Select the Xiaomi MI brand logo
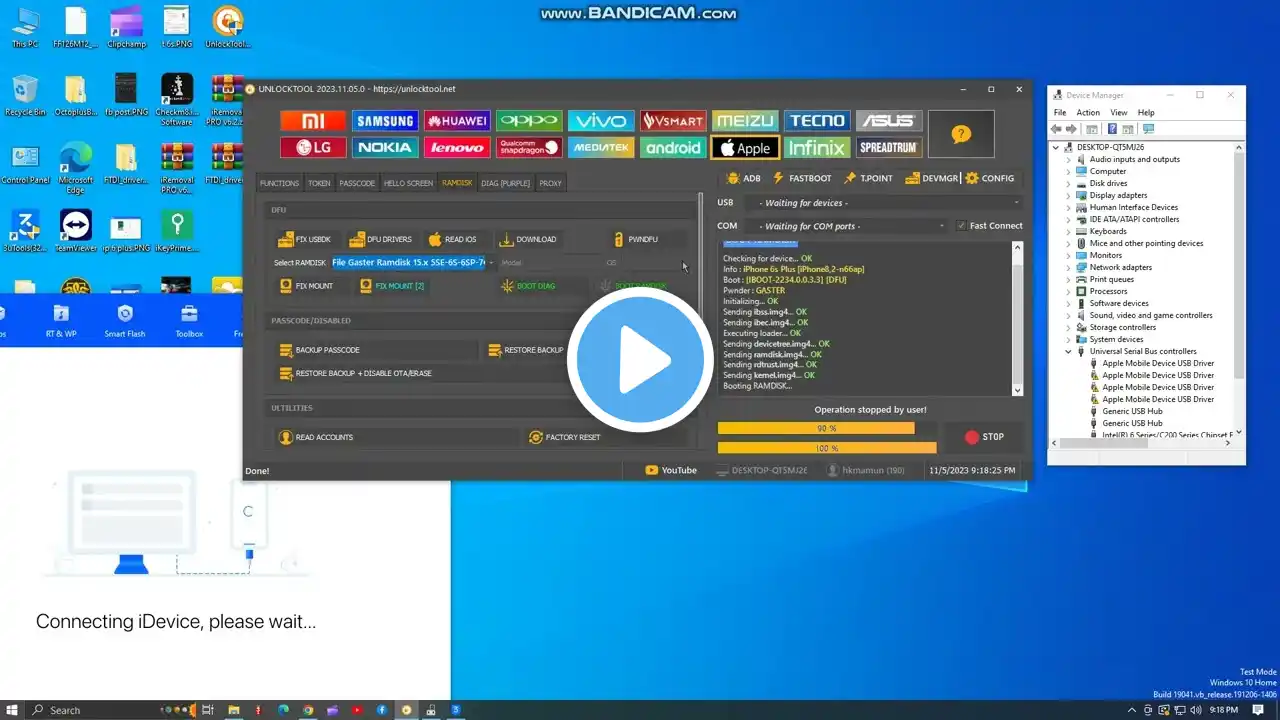This screenshot has height=720, width=1280. [313, 121]
